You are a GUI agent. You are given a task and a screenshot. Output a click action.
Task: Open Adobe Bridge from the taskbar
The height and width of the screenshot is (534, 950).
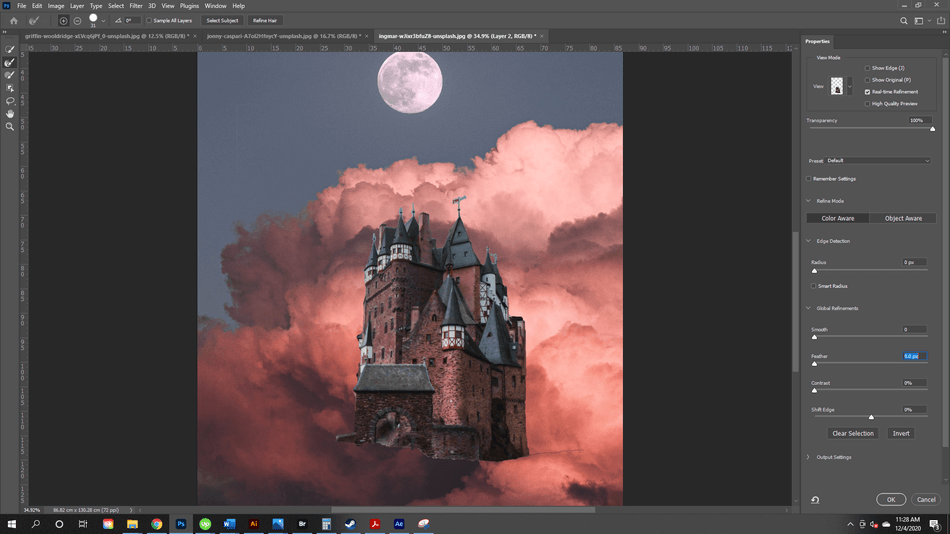coord(302,524)
